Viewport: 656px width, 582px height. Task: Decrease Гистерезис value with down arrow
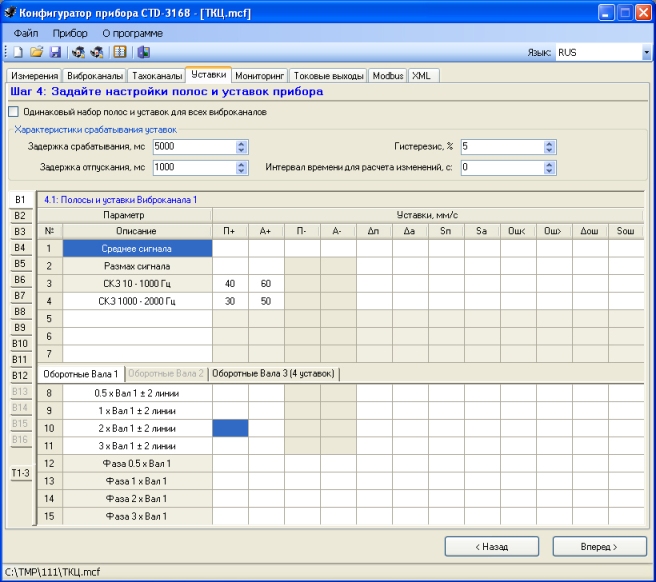549,150
